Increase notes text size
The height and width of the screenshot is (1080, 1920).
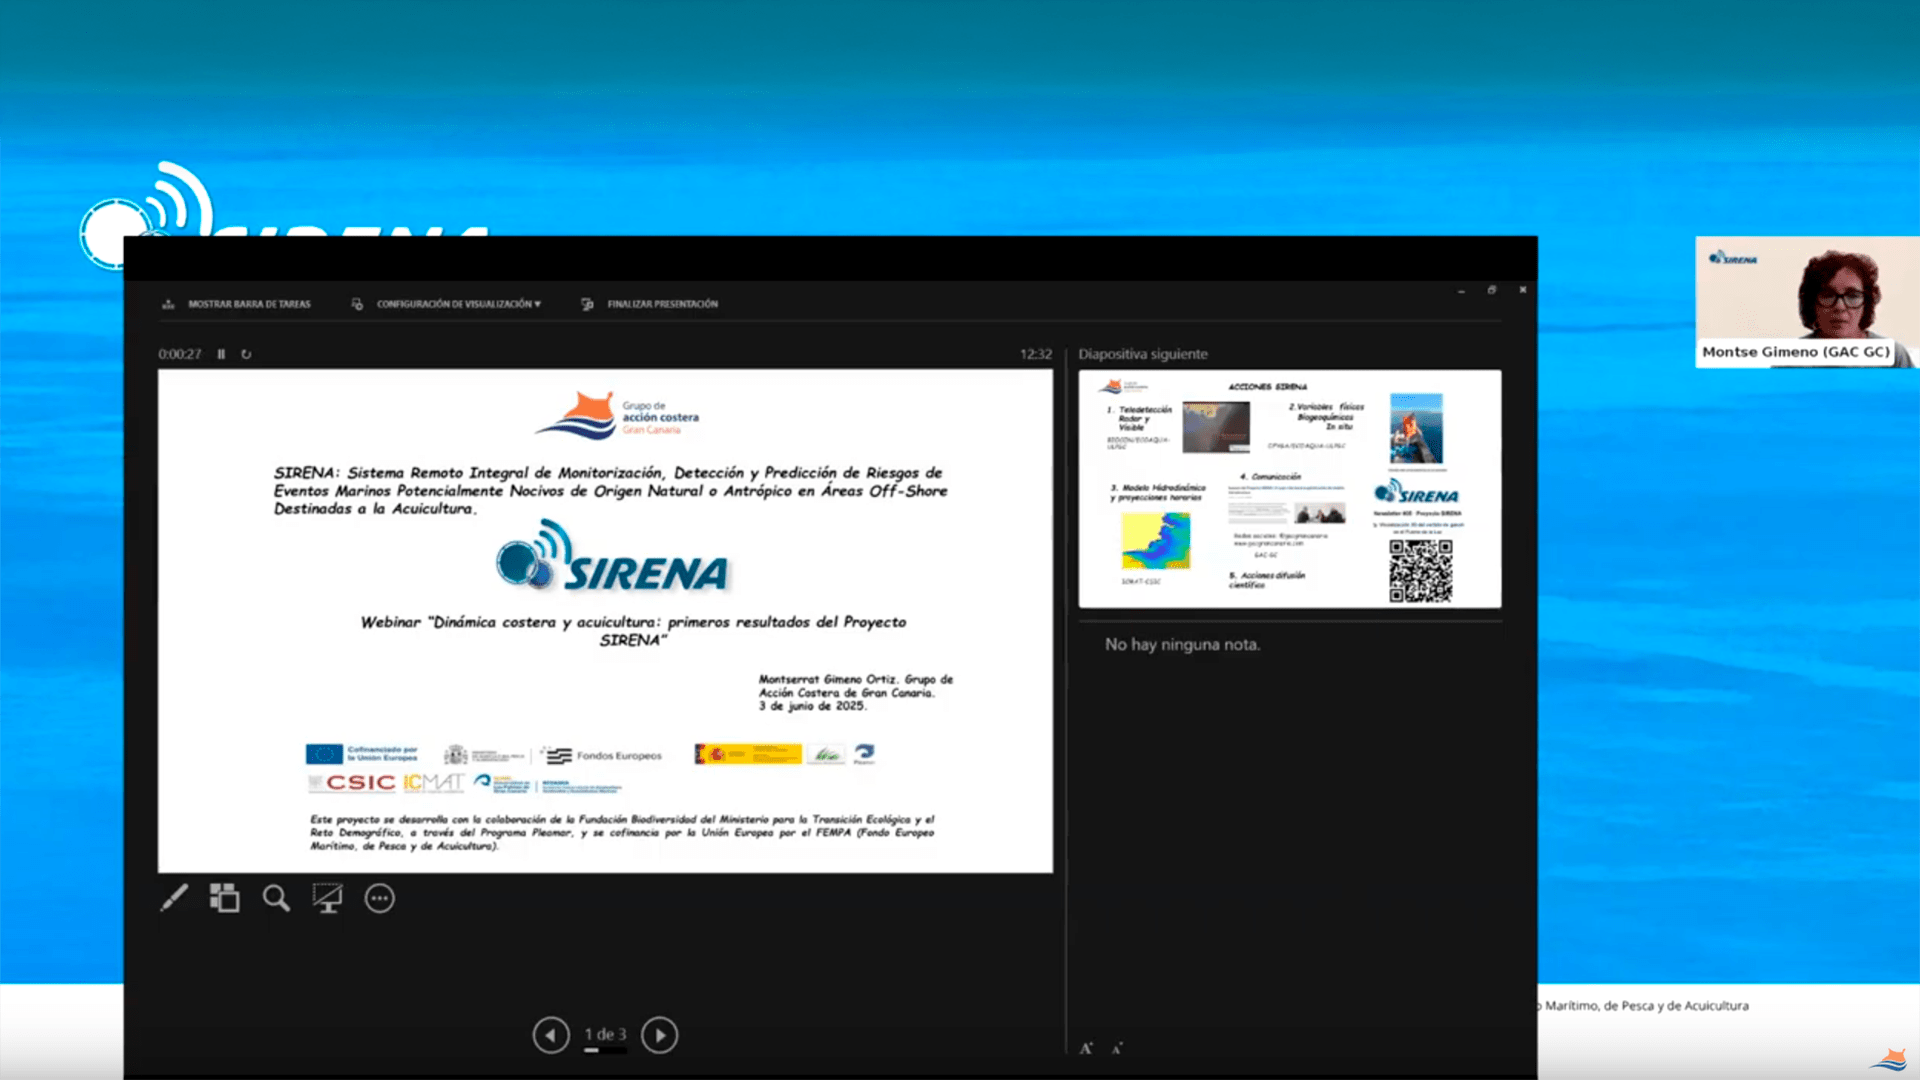coord(1086,1048)
